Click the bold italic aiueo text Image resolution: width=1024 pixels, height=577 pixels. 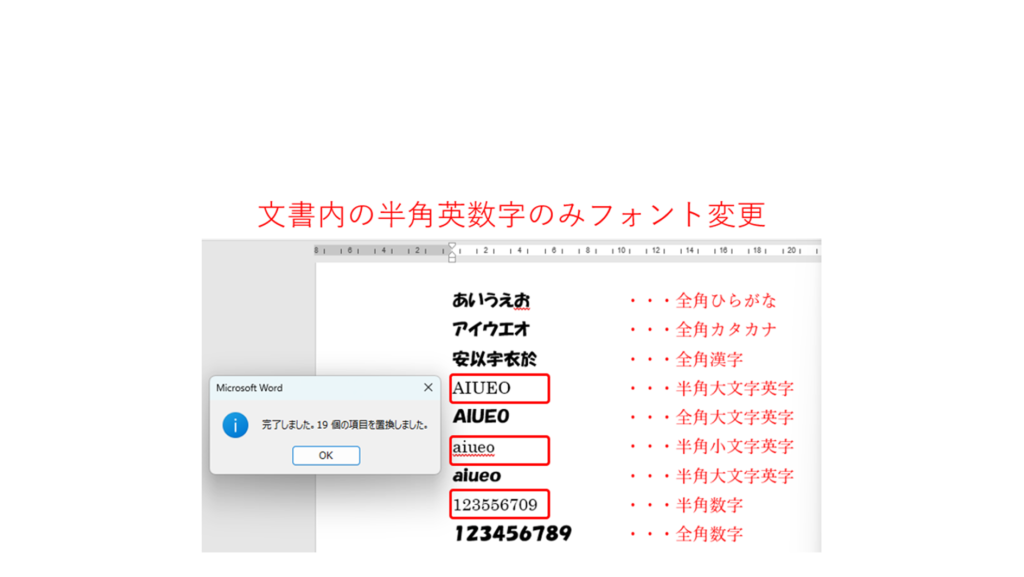pyautogui.click(x=477, y=476)
